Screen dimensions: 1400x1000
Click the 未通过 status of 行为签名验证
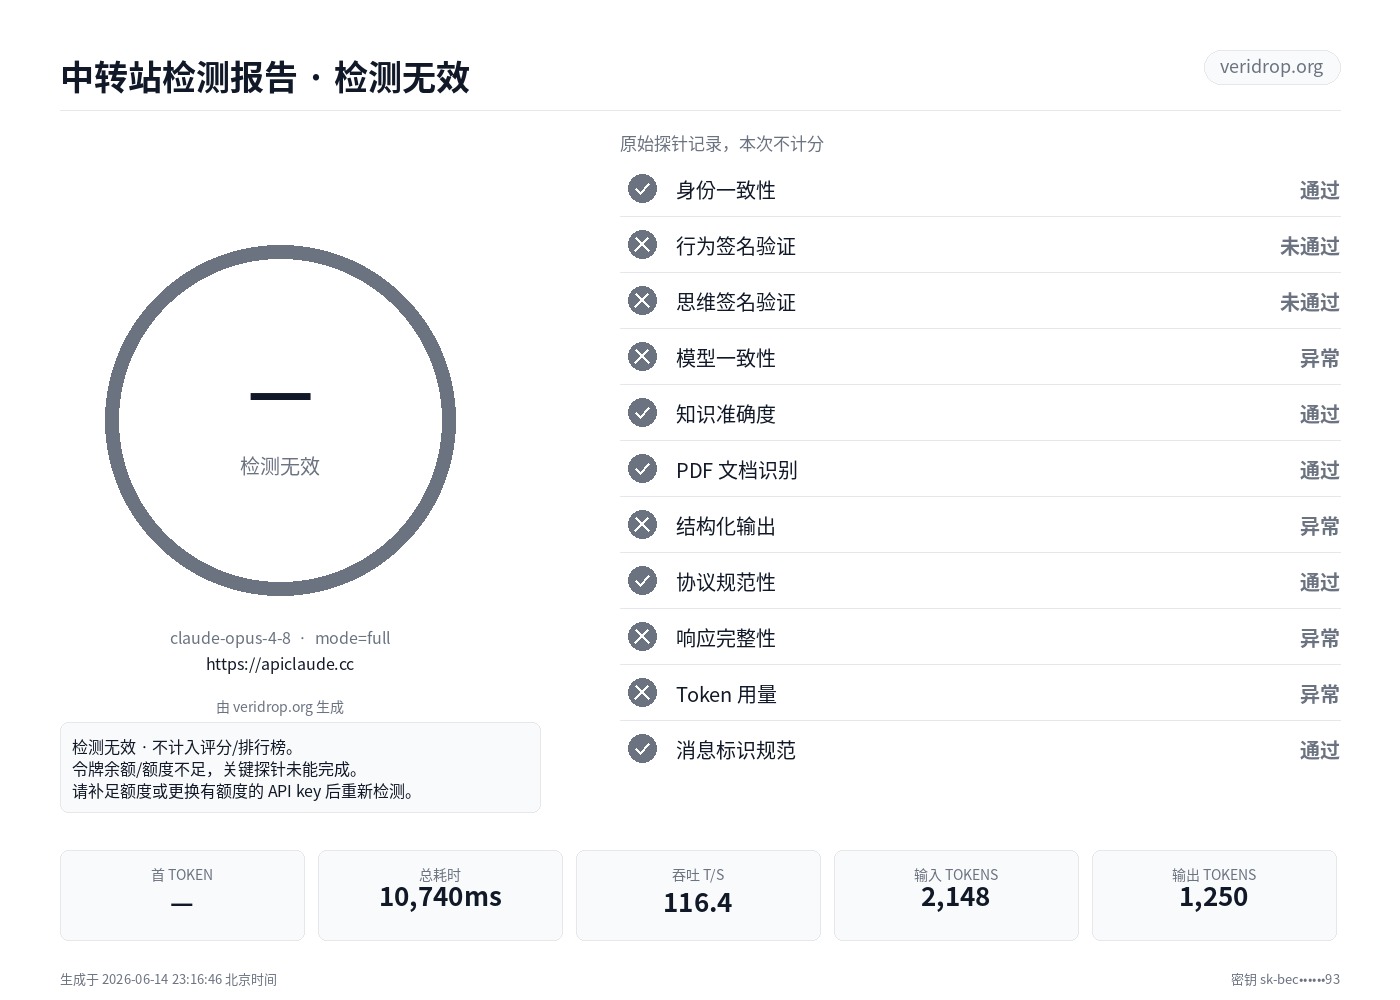(x=1309, y=246)
